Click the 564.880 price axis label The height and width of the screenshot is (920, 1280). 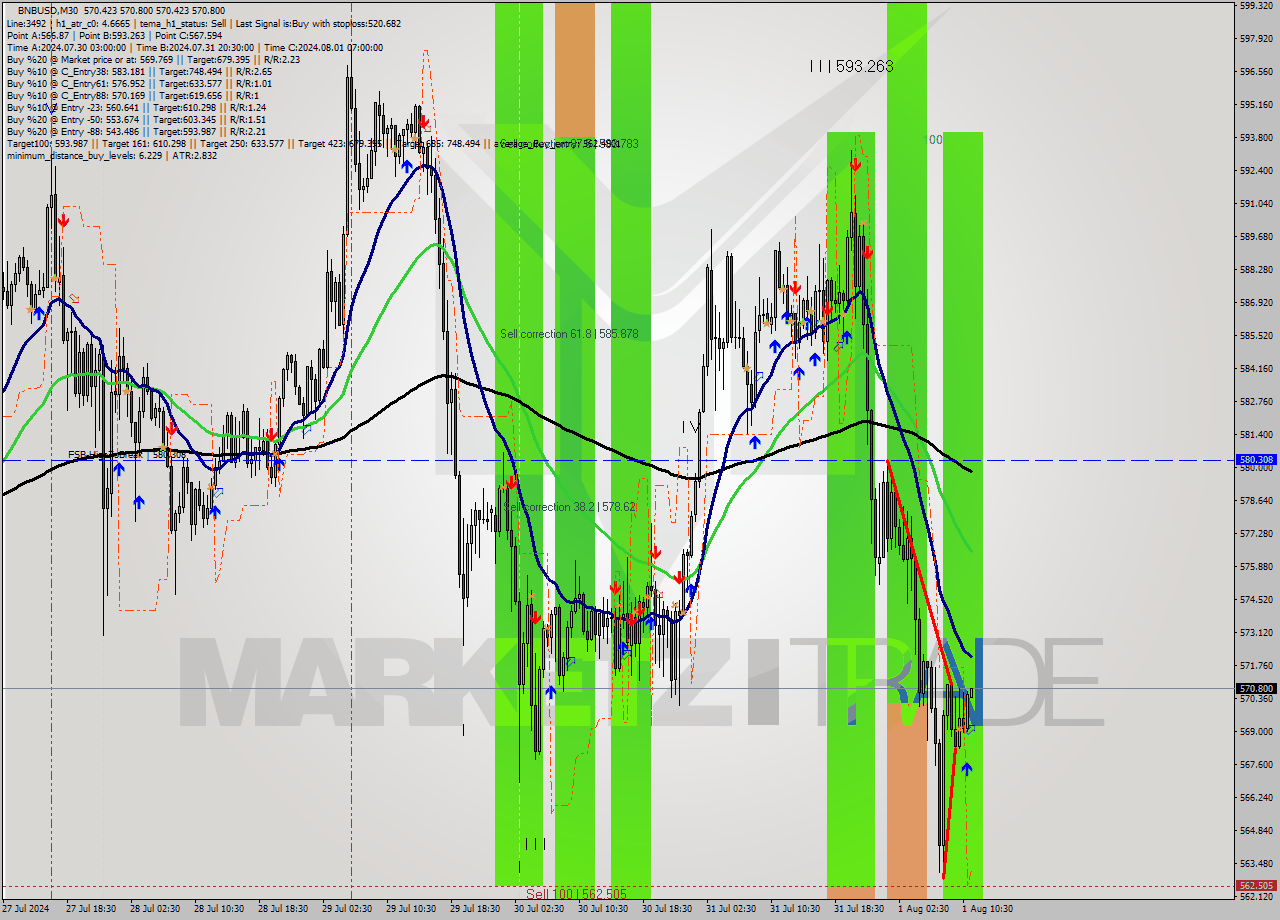click(1256, 830)
